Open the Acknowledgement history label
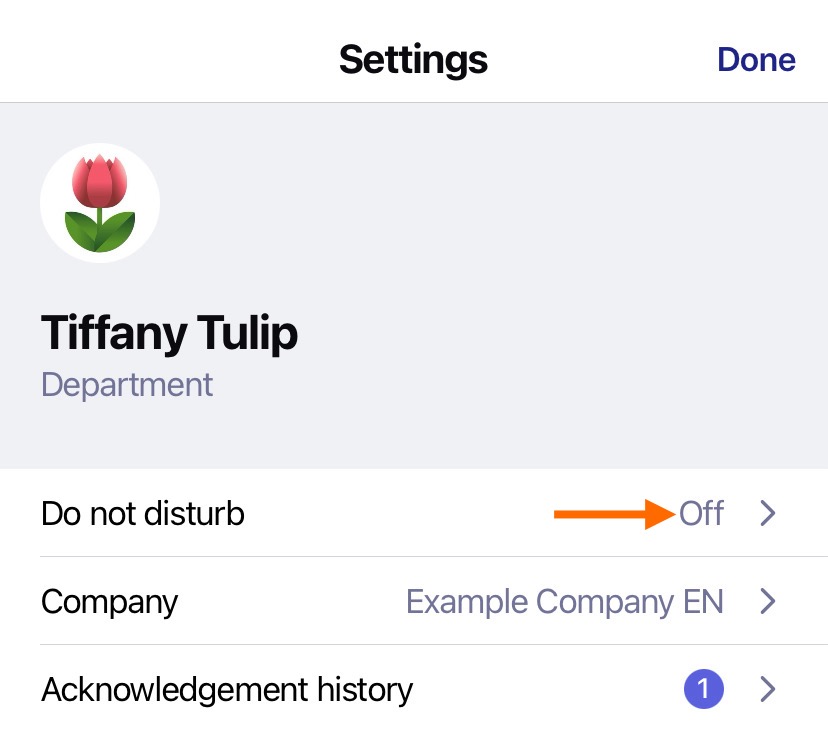This screenshot has width=828, height=731. 227,690
